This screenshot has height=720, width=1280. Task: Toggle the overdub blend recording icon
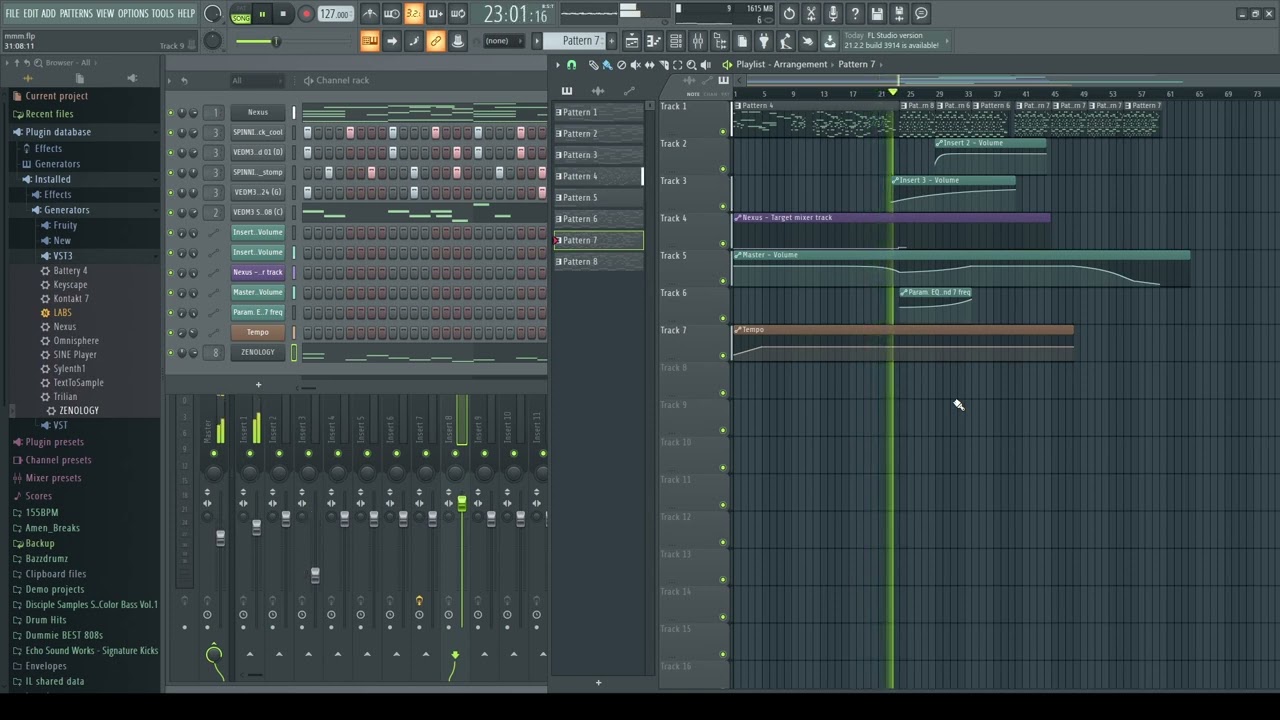(x=436, y=14)
